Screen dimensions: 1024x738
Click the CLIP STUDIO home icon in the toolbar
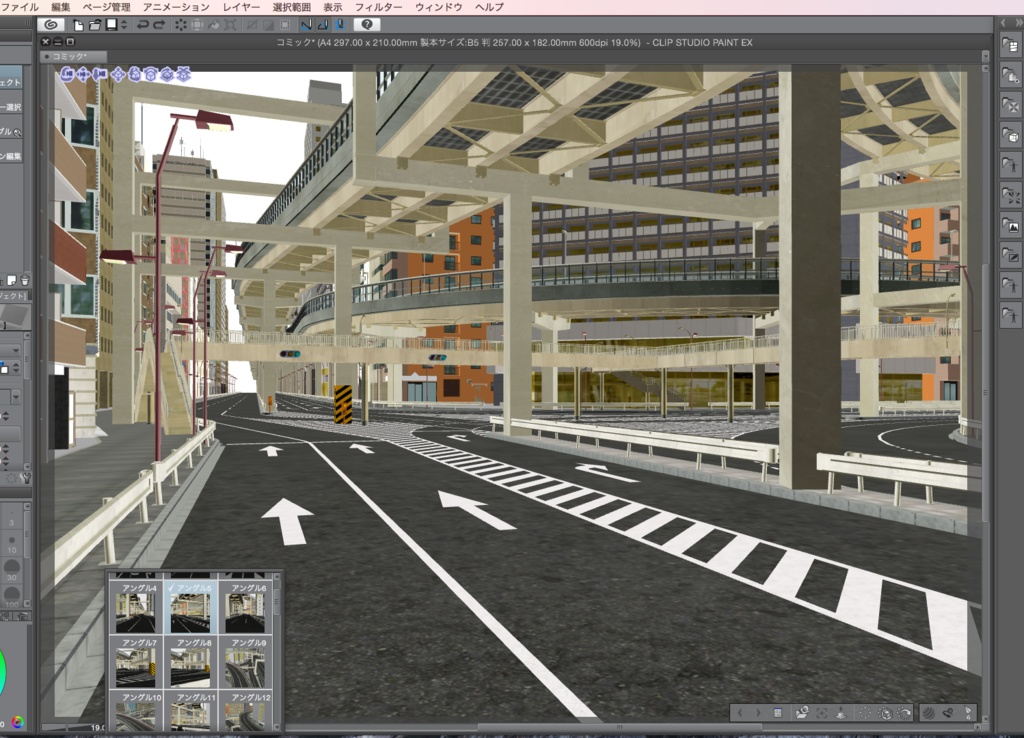coord(52,25)
